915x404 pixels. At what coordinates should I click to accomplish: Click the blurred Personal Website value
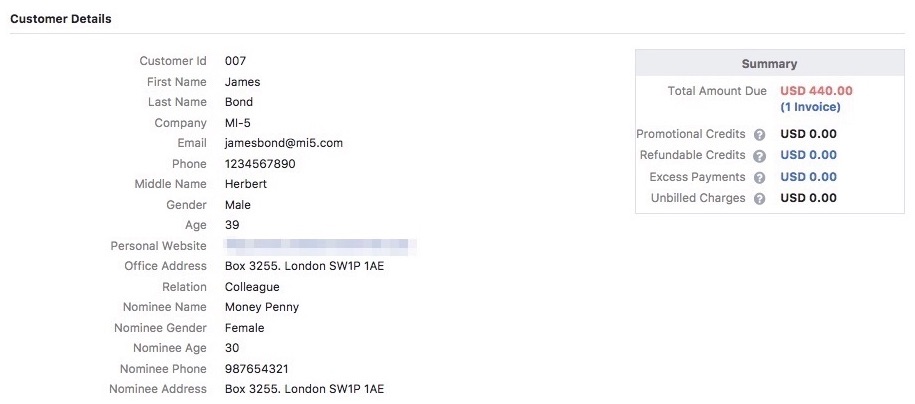coord(320,246)
